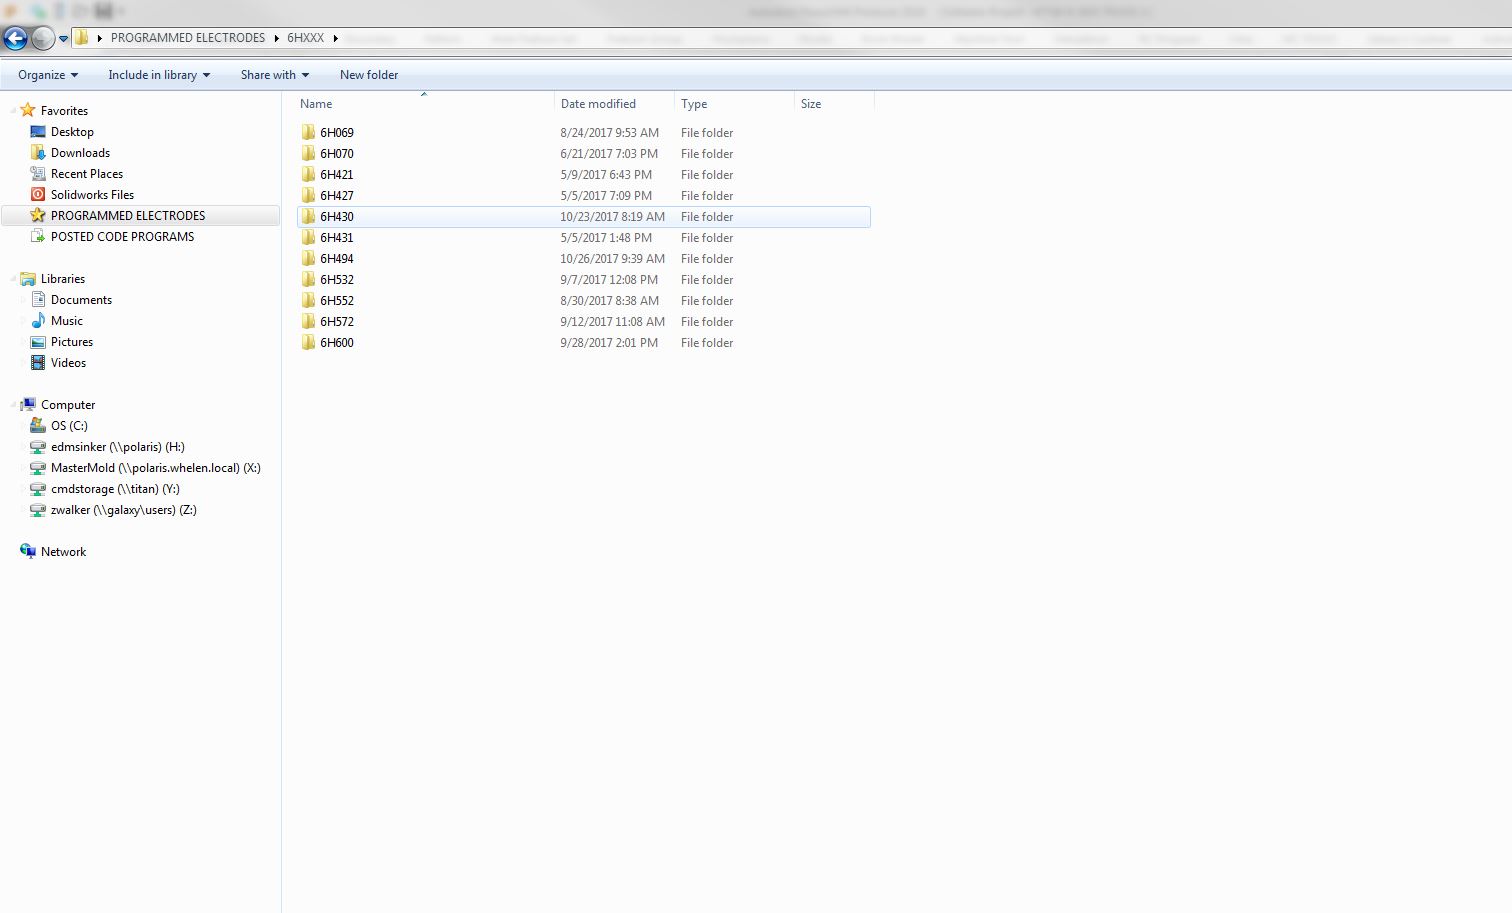Open the Share with dropdown
Viewport: 1512px width, 913px height.
273,74
